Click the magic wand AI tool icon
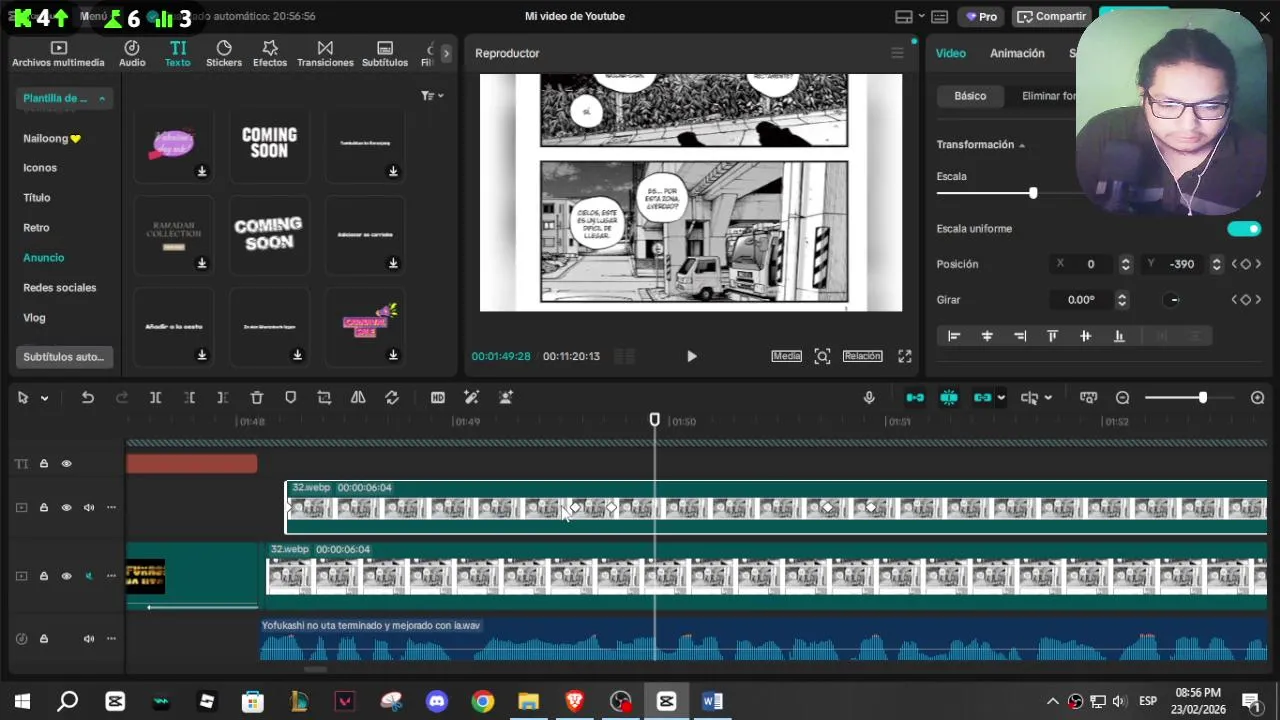1280x720 pixels. 472,398
